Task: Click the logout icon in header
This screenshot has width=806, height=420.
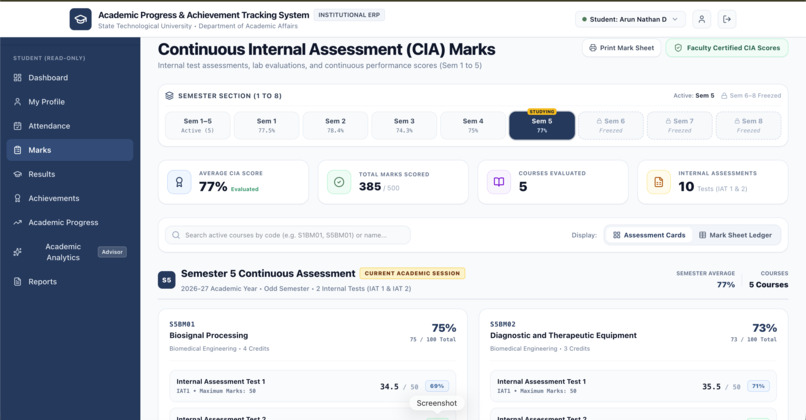Action: [x=727, y=19]
